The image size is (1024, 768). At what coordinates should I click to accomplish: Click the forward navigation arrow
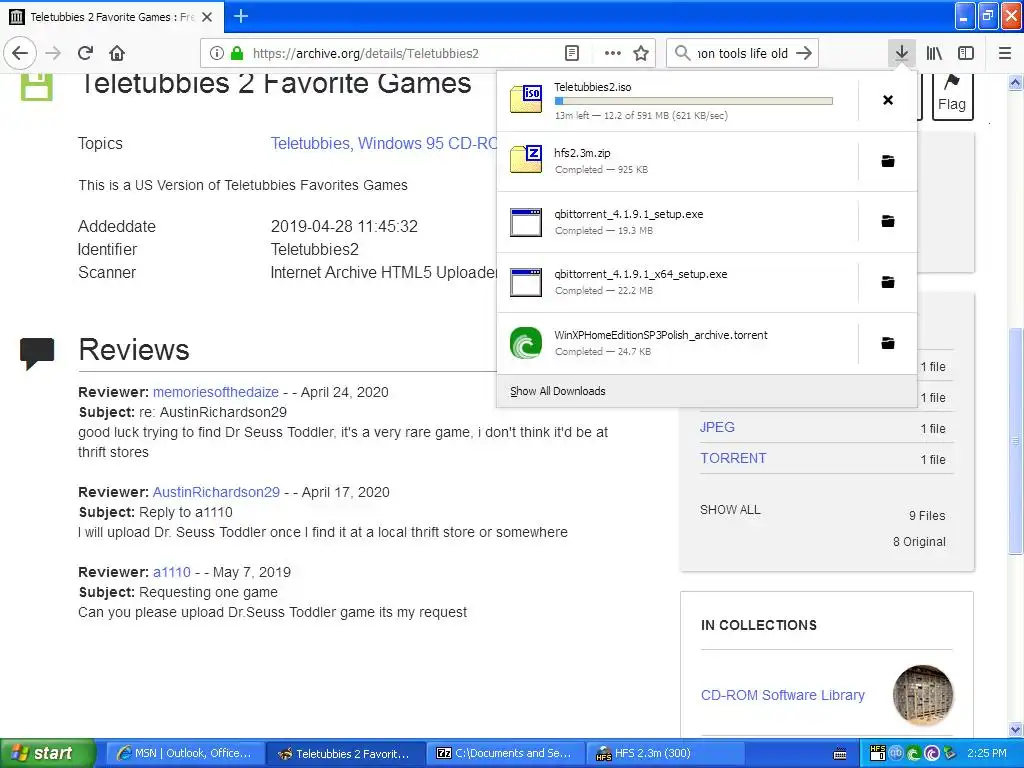[54, 53]
